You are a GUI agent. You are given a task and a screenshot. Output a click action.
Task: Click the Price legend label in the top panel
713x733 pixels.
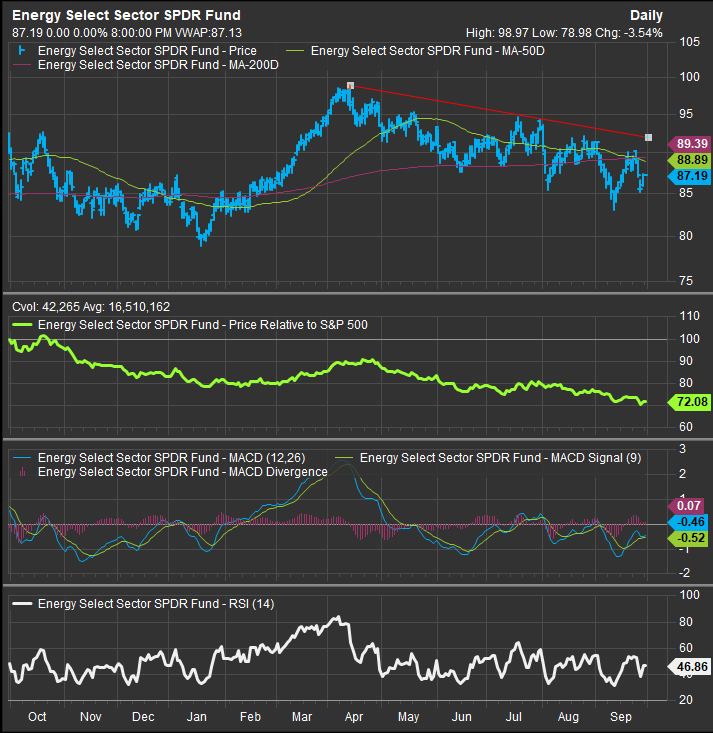(x=147, y=50)
